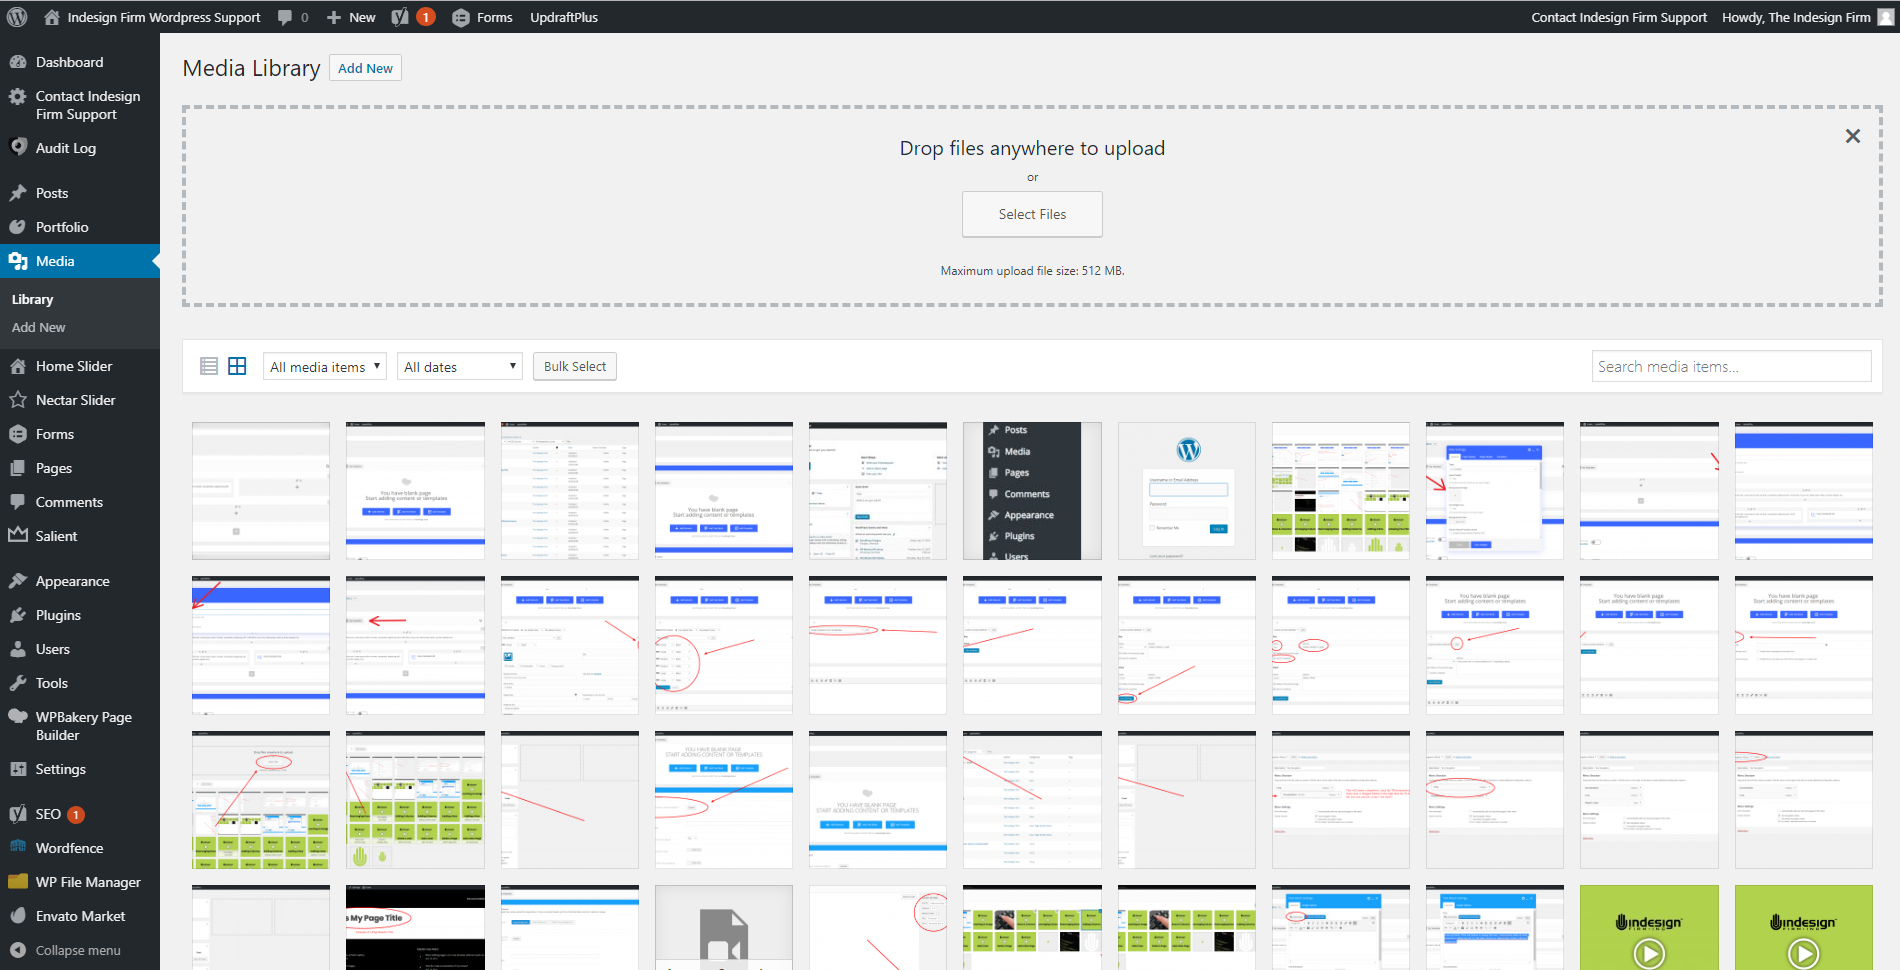Click the Select Files button
Viewport: 1900px width, 970px height.
pos(1032,214)
